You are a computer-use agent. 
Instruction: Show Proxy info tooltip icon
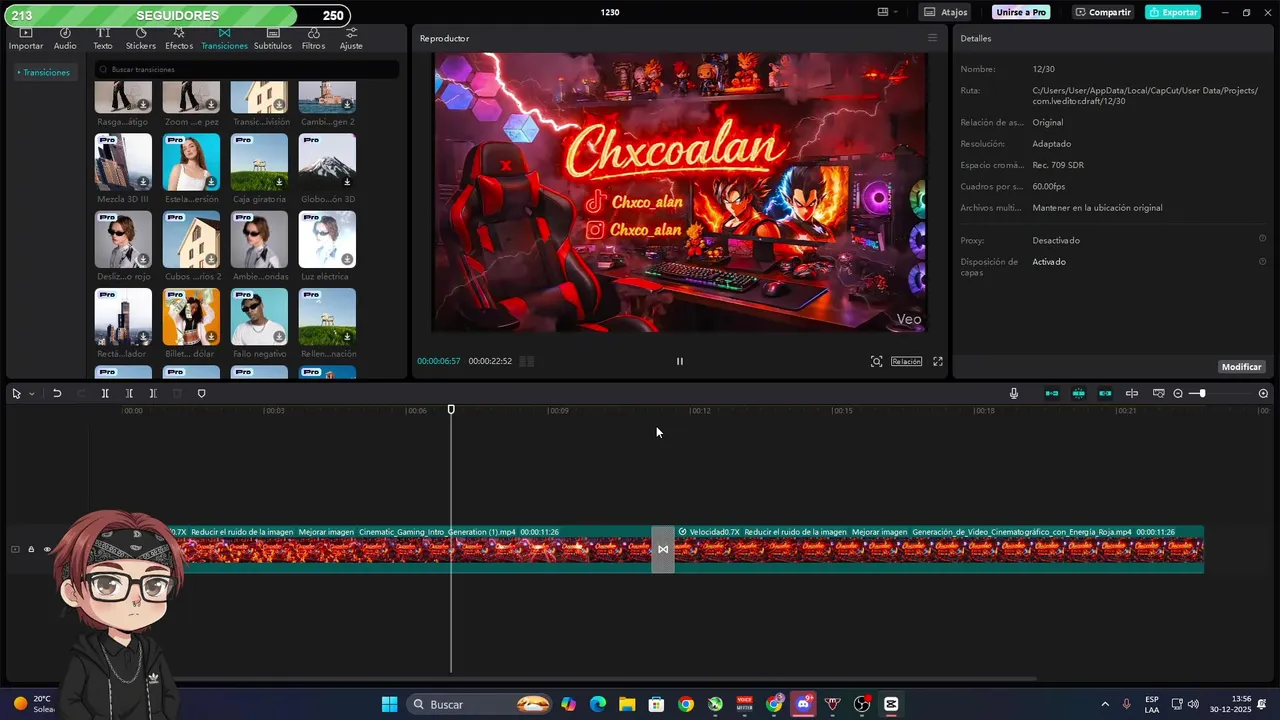click(1262, 239)
